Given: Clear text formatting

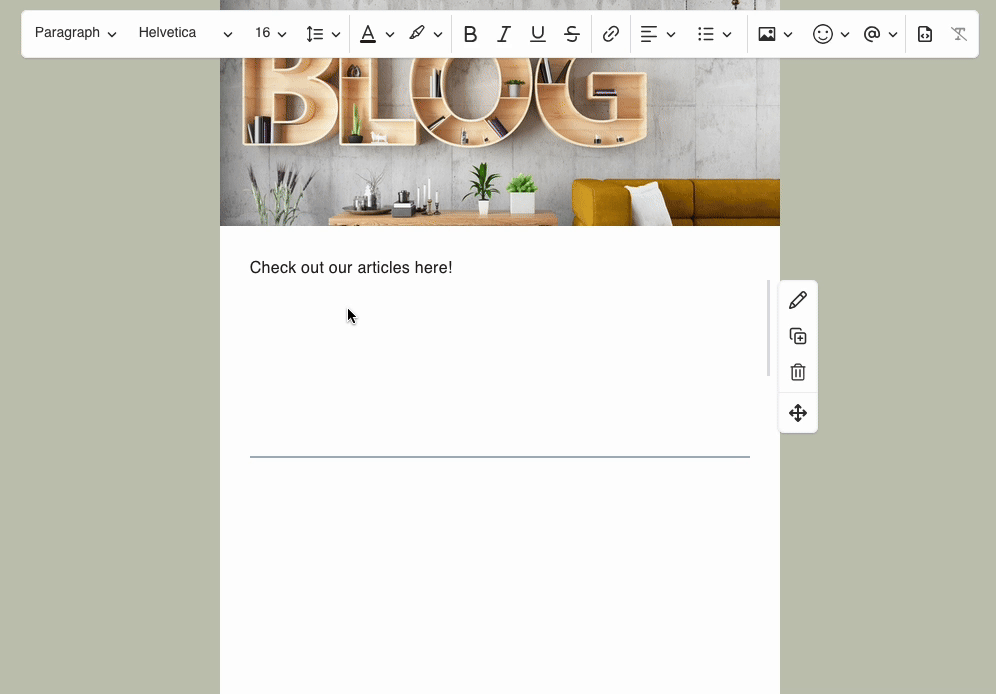Looking at the screenshot, I should pos(959,34).
